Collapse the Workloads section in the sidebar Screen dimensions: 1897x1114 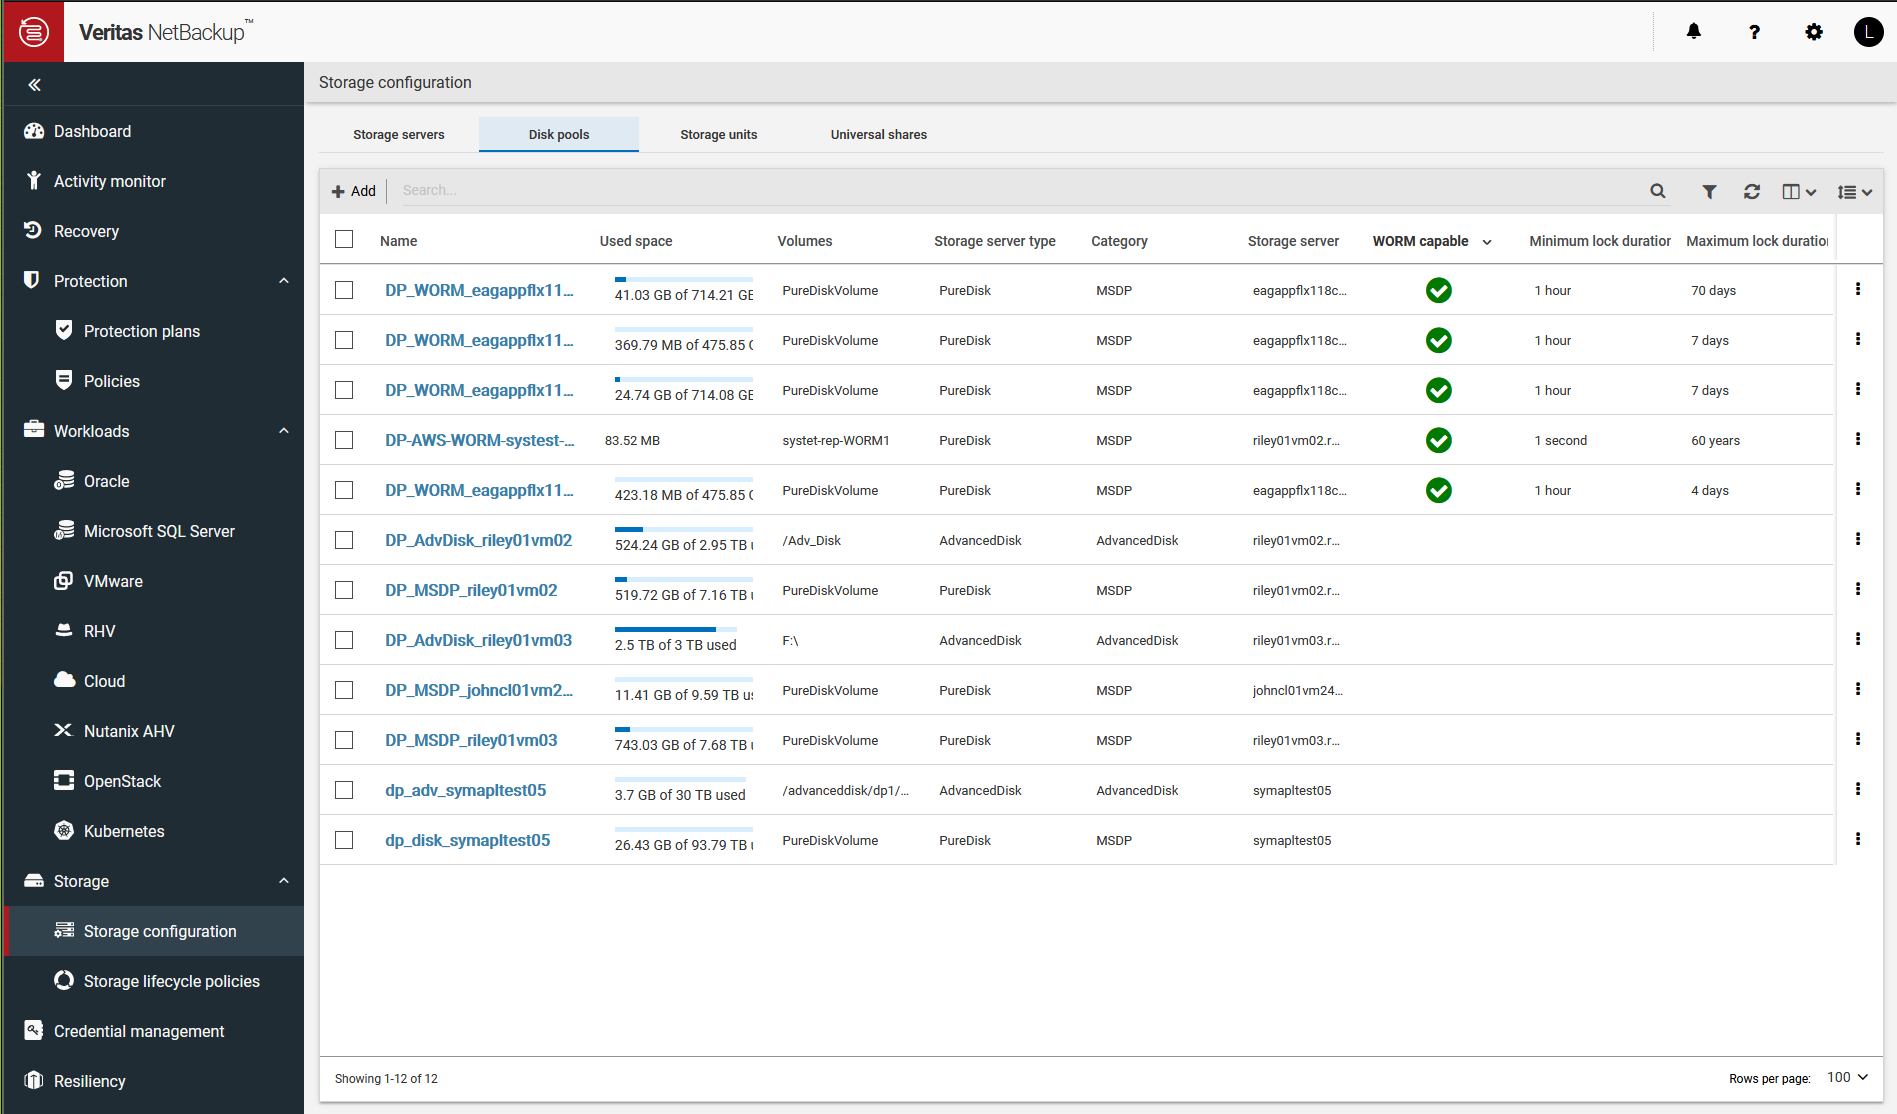coord(284,431)
